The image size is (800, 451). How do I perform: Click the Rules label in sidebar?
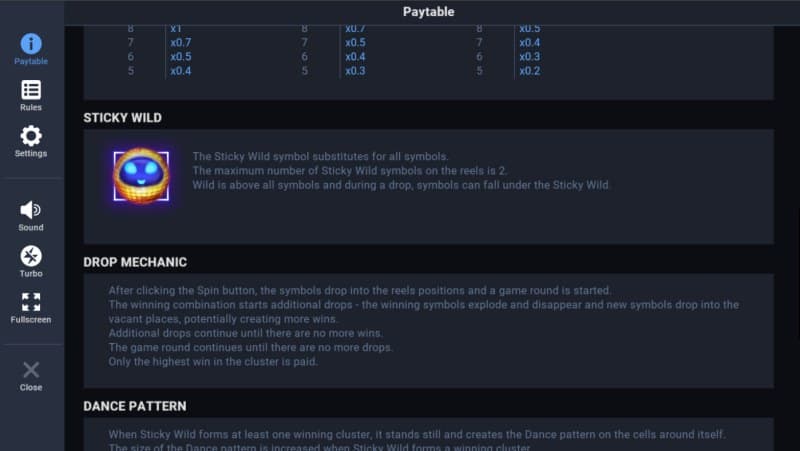pyautogui.click(x=31, y=107)
